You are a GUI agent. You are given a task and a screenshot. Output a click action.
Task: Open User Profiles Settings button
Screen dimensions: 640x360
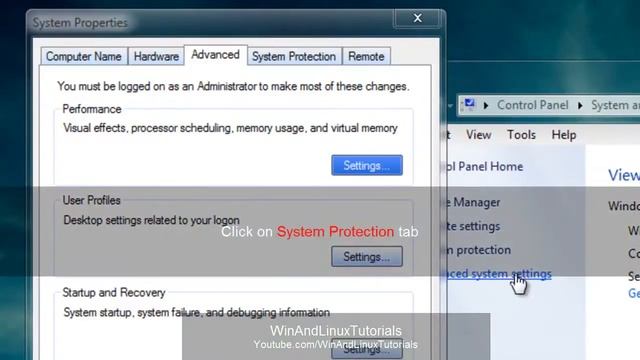pyautogui.click(x=367, y=257)
